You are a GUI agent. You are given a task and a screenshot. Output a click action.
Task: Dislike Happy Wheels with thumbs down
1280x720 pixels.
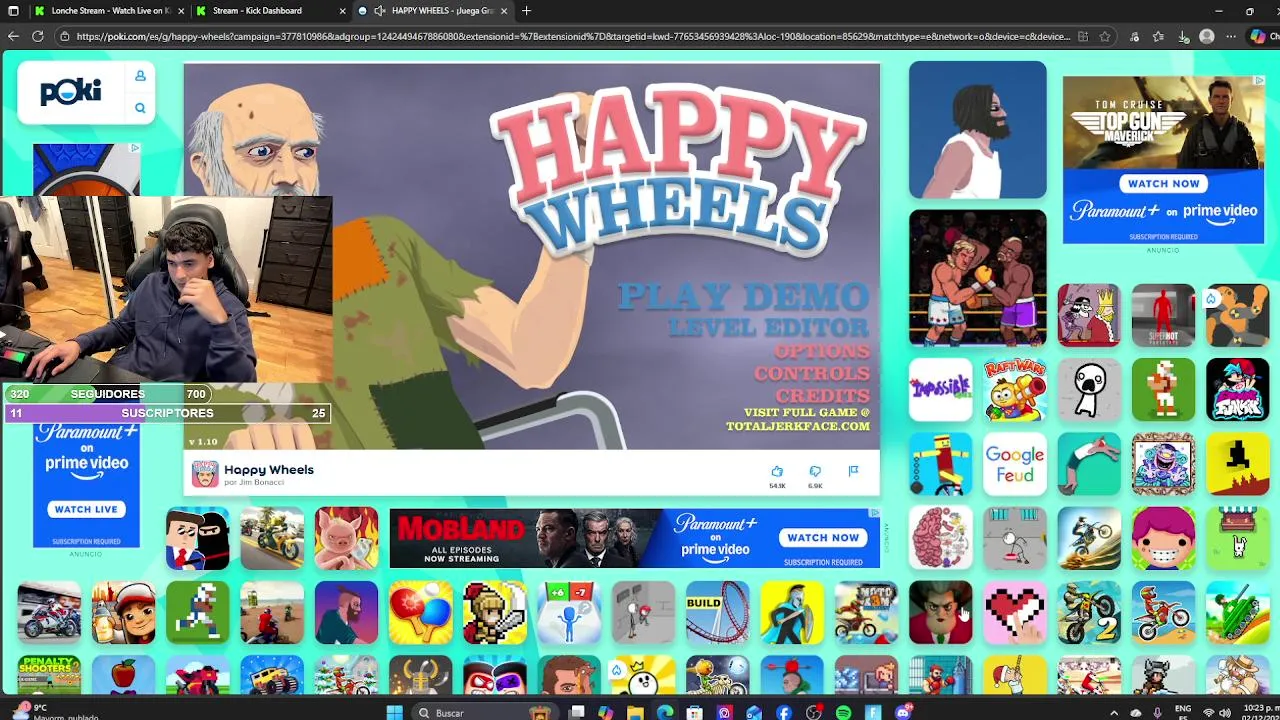click(815, 471)
